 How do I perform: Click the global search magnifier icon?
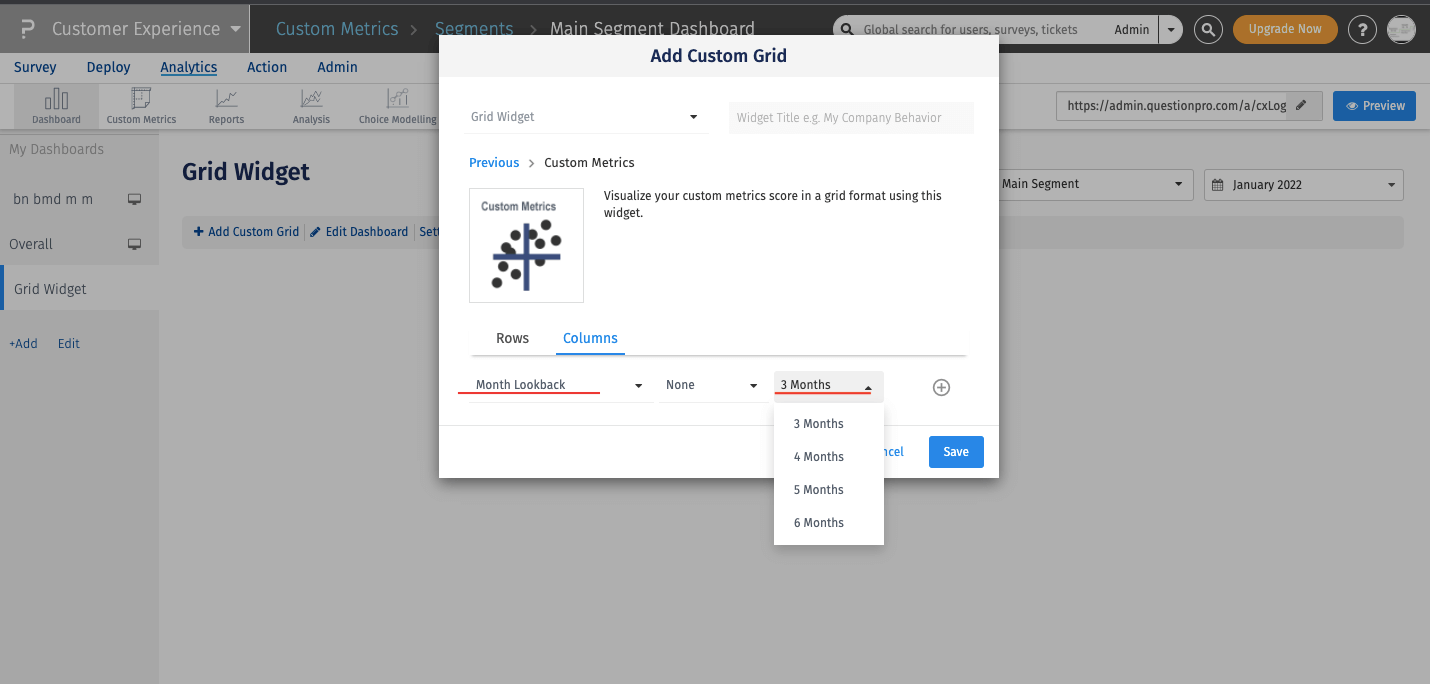pyautogui.click(x=1208, y=29)
